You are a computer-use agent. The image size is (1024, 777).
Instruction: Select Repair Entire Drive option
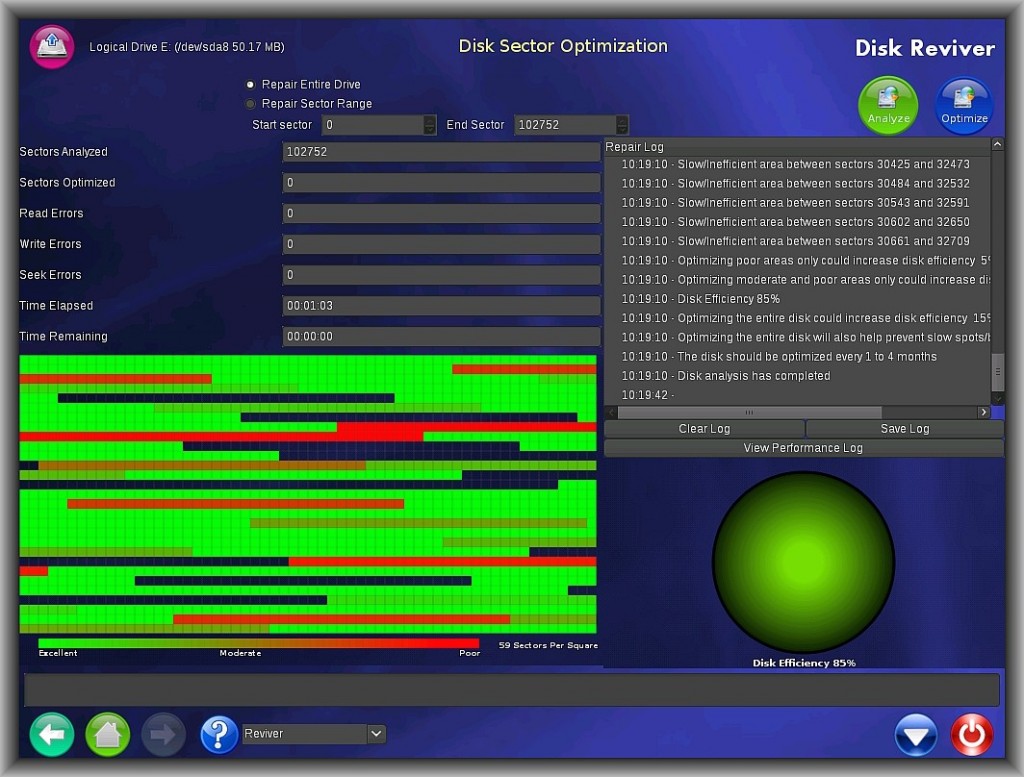click(304, 84)
